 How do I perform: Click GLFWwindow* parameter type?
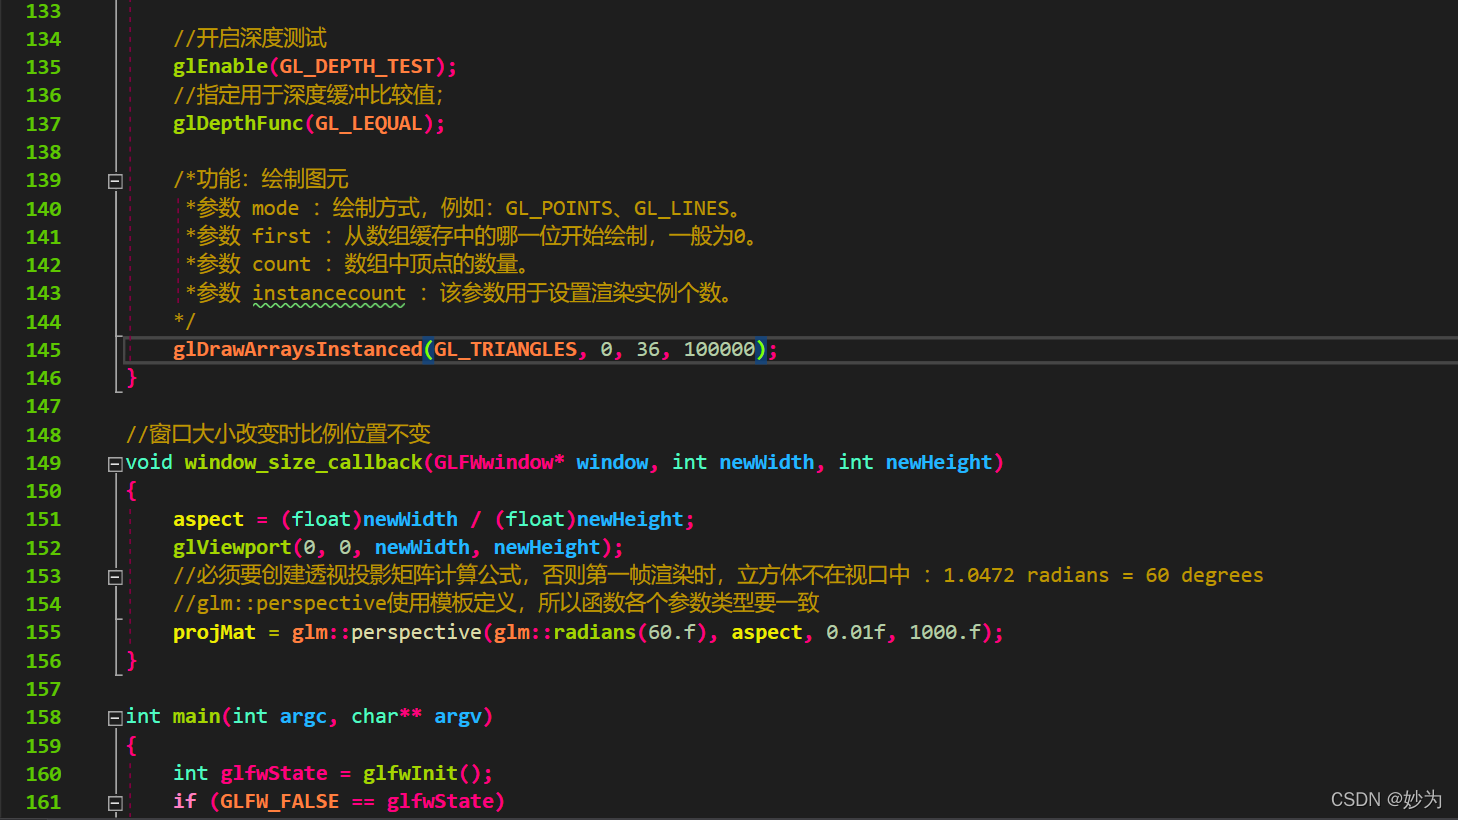[x=499, y=462]
